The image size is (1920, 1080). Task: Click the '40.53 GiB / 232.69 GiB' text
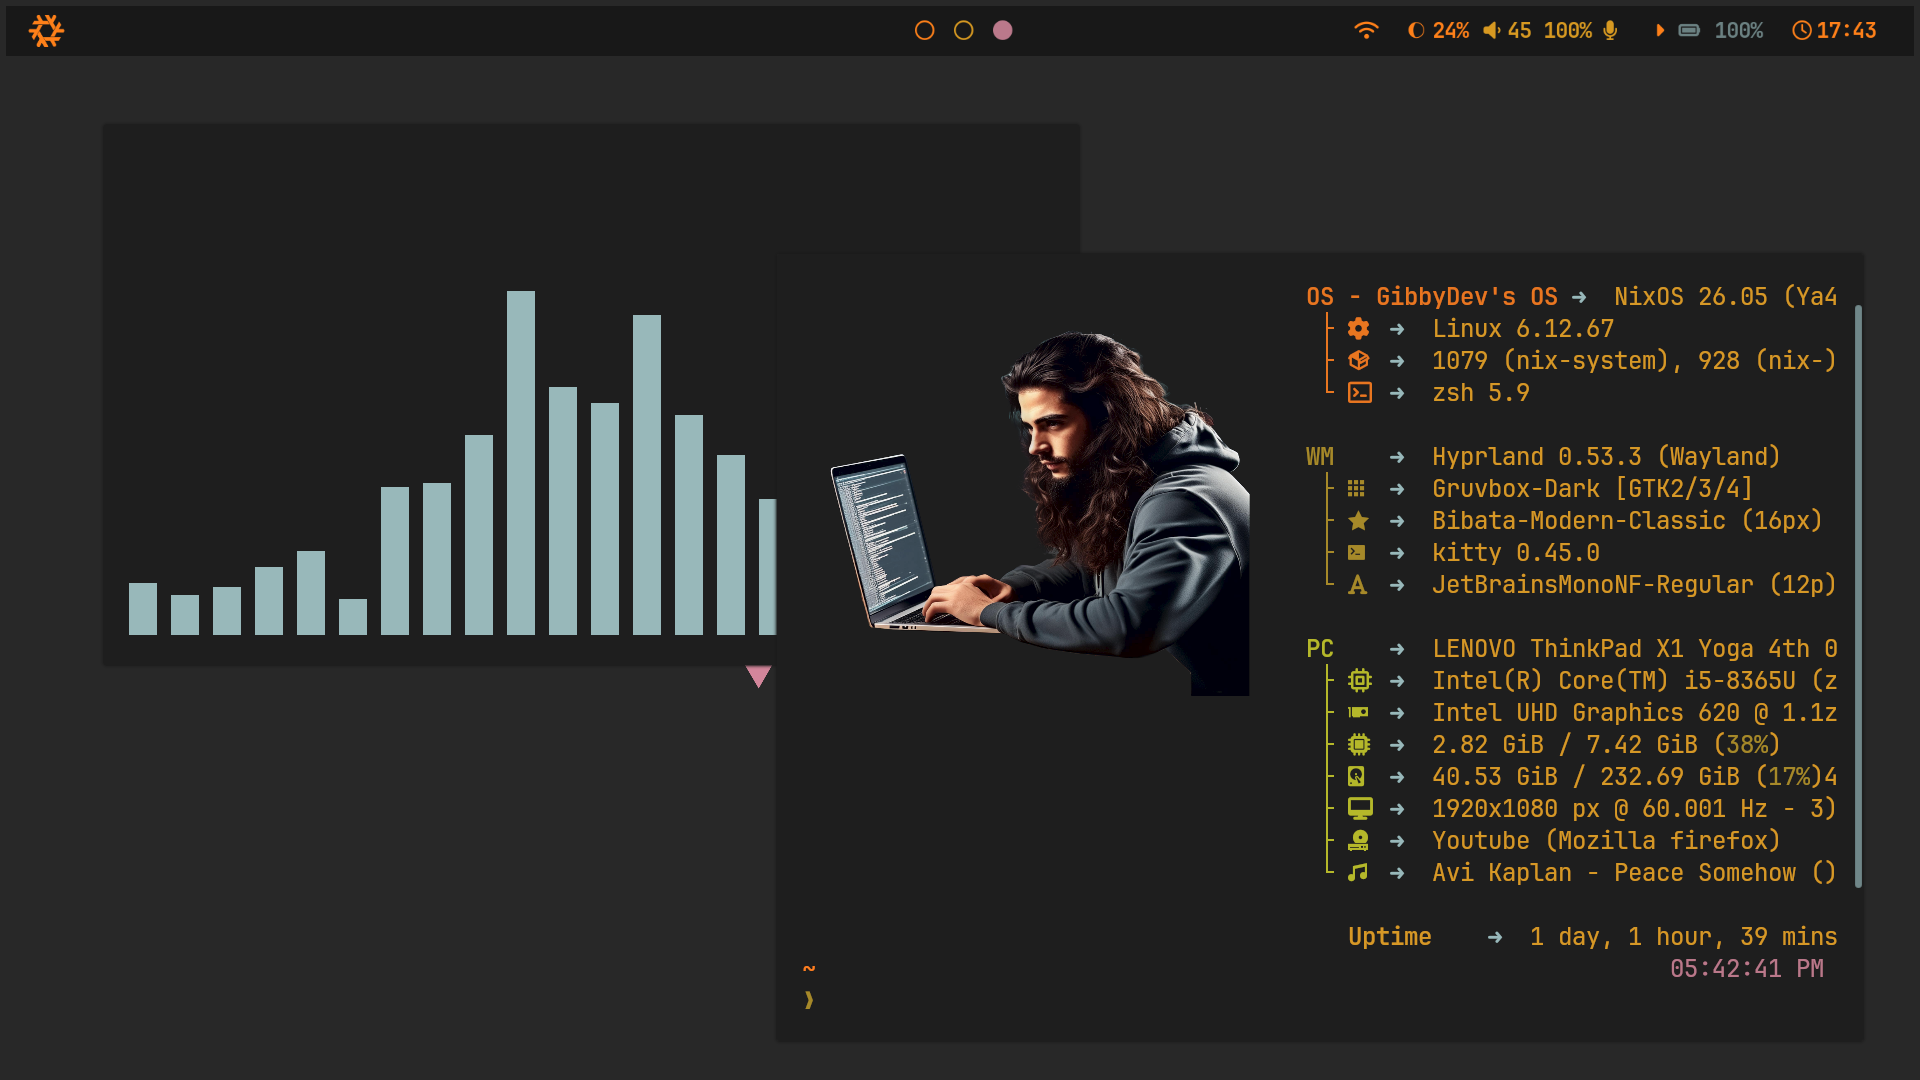point(1586,777)
